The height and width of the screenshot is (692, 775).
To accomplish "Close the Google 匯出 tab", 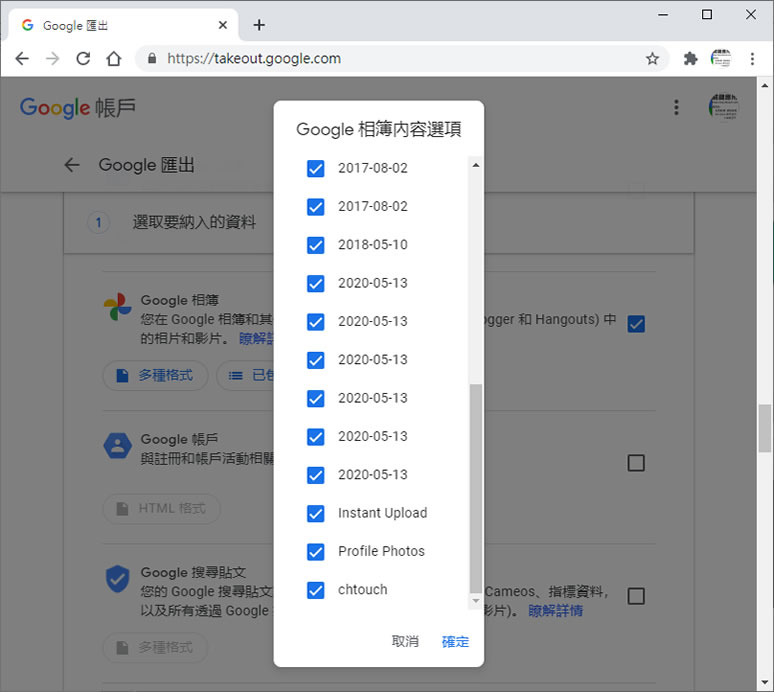I will [x=223, y=25].
